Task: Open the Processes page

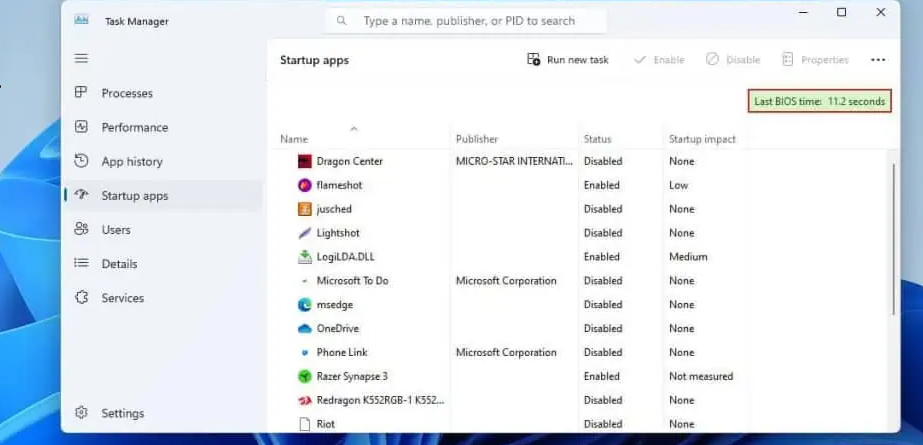Action: coord(126,93)
